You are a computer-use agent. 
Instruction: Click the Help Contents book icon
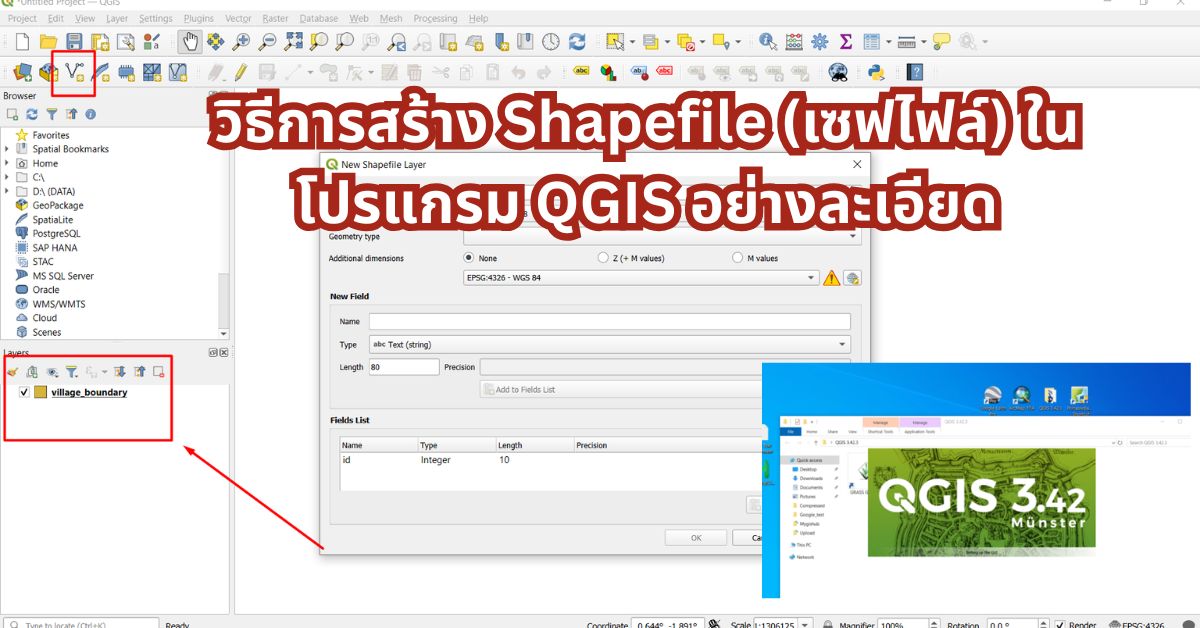914,72
